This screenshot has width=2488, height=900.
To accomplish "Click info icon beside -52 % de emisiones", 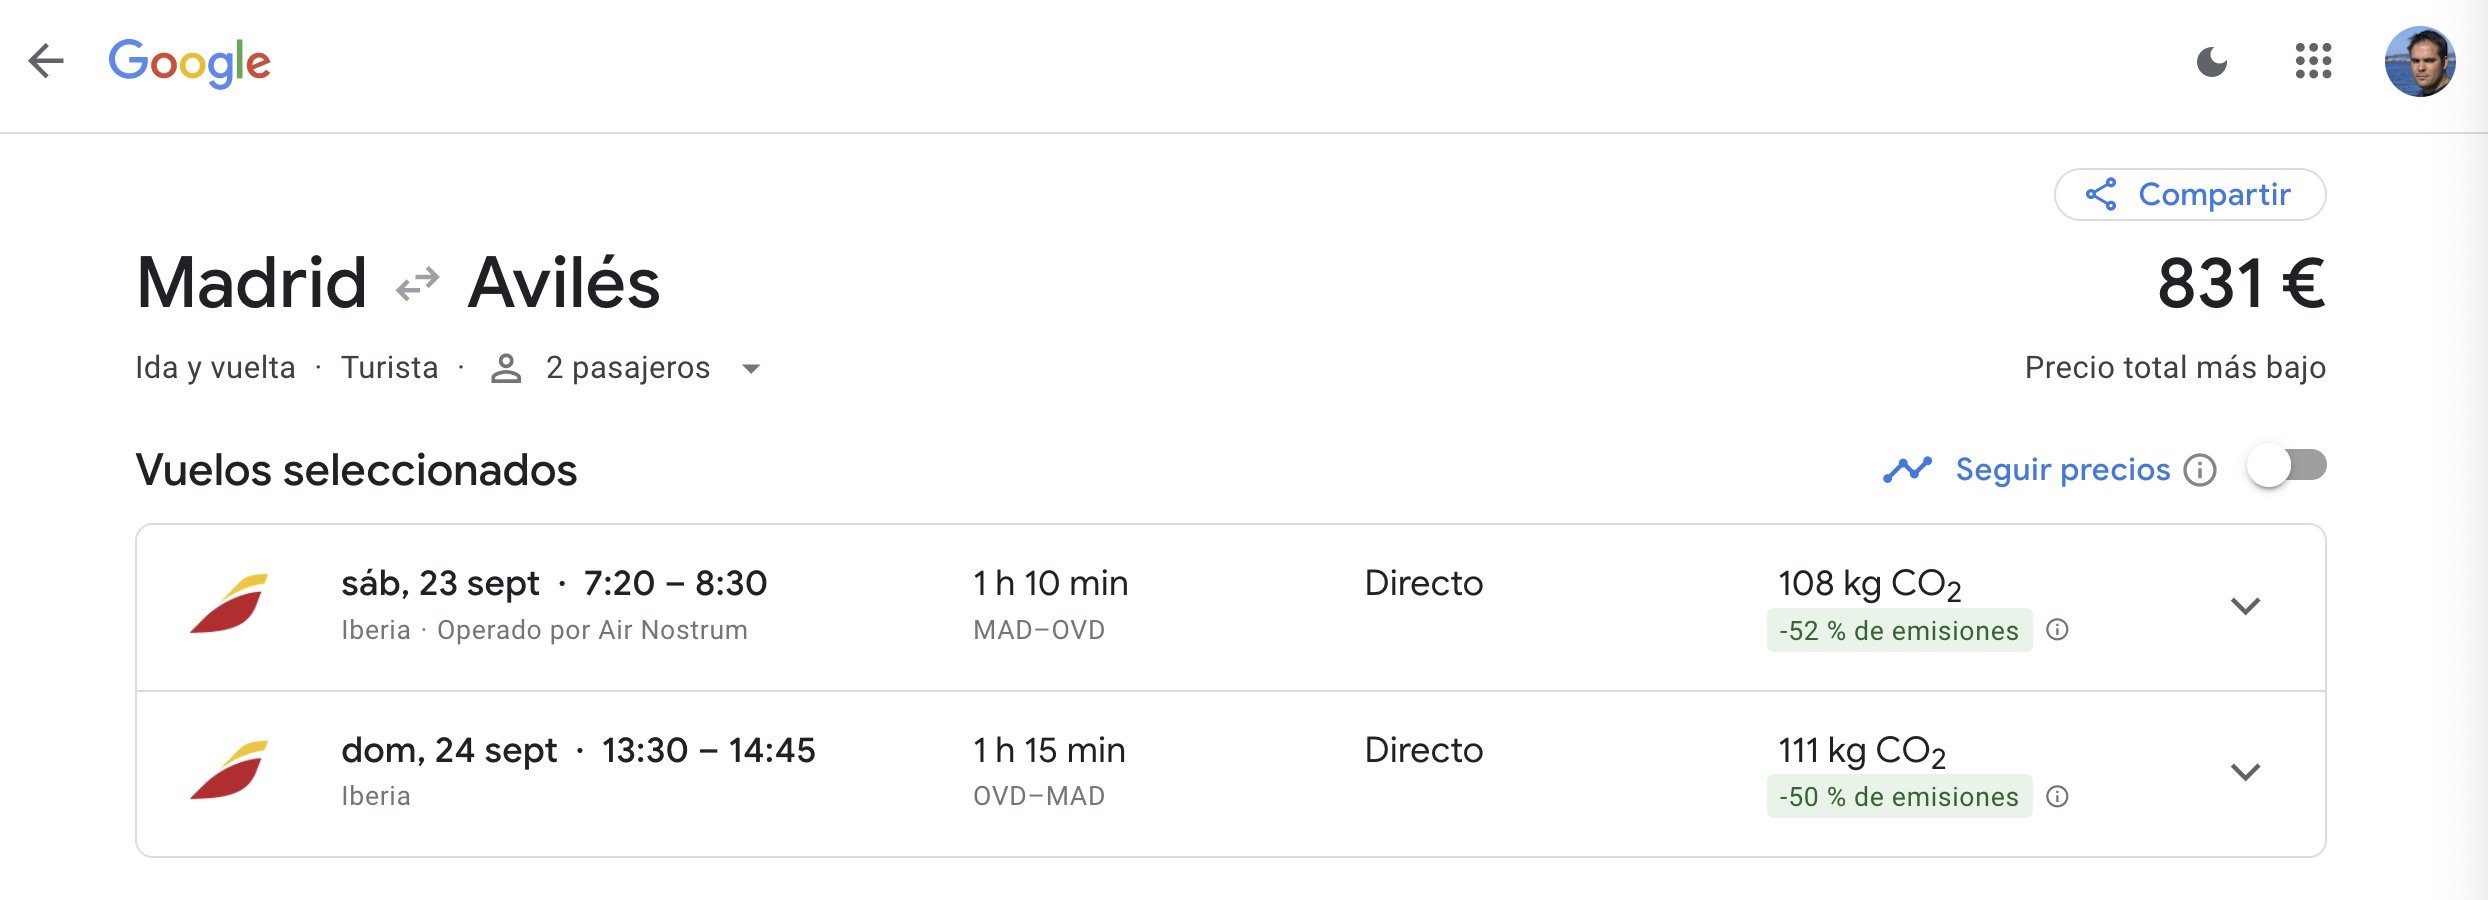I will pos(2057,630).
